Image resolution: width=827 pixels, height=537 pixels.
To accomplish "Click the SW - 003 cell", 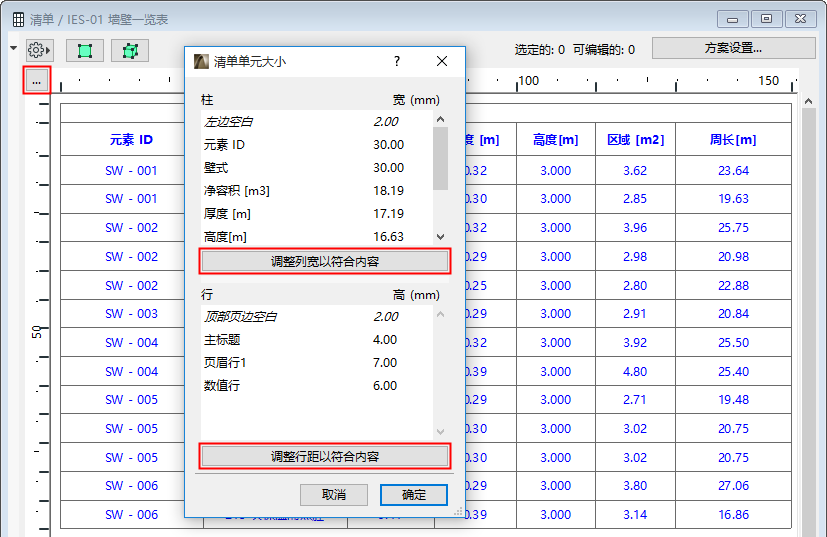I will tap(131, 314).
